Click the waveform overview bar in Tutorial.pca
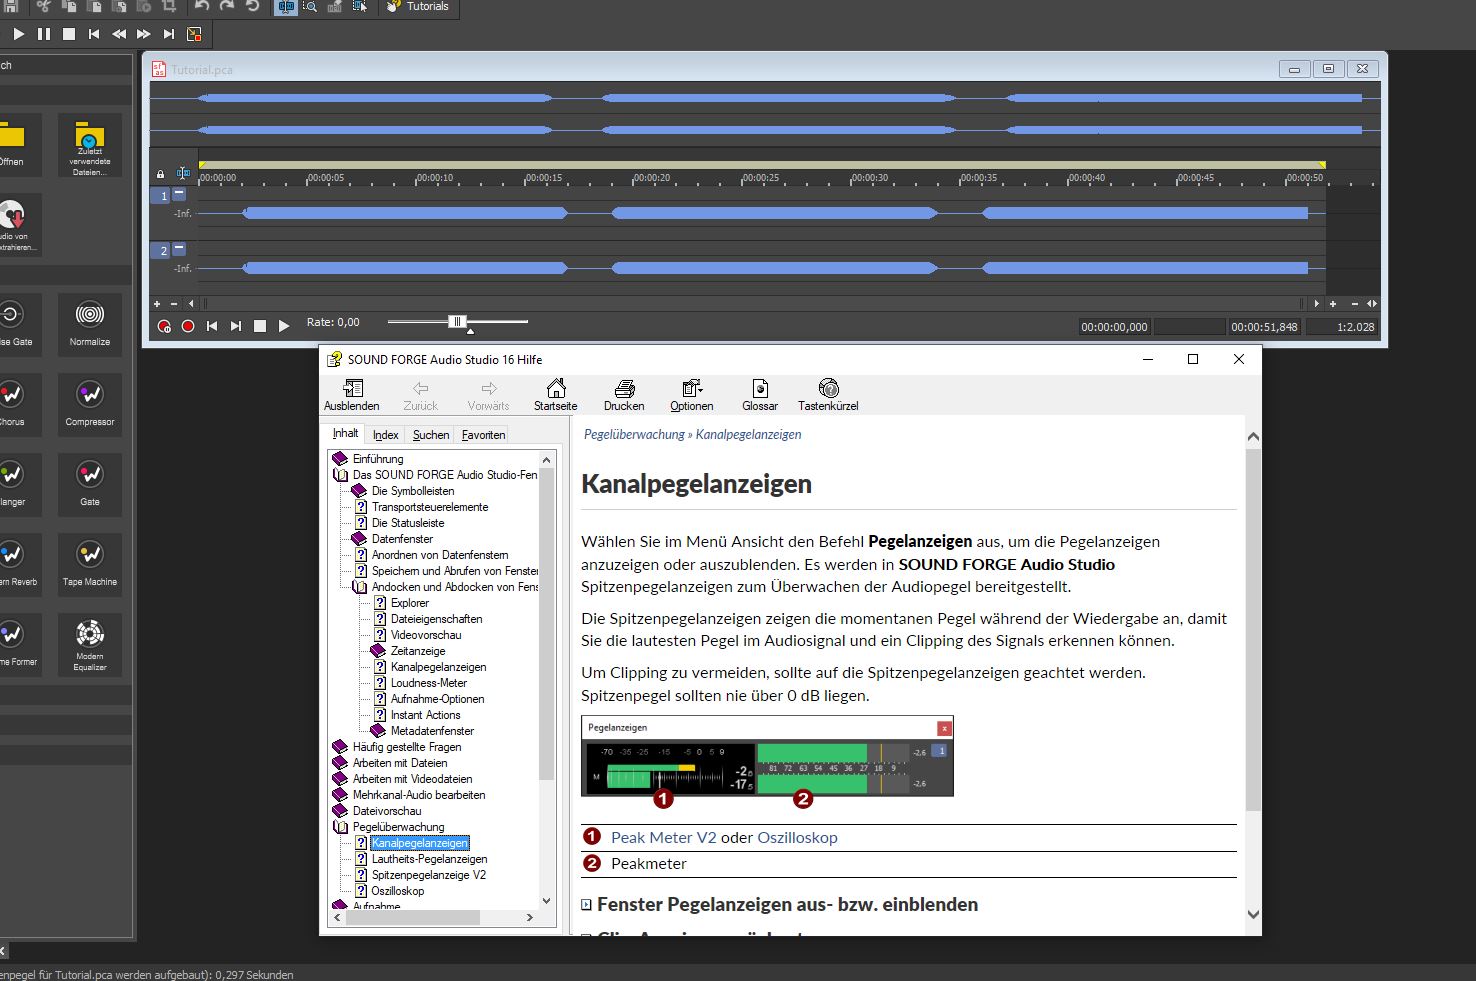The height and width of the screenshot is (981, 1476). coord(765,115)
